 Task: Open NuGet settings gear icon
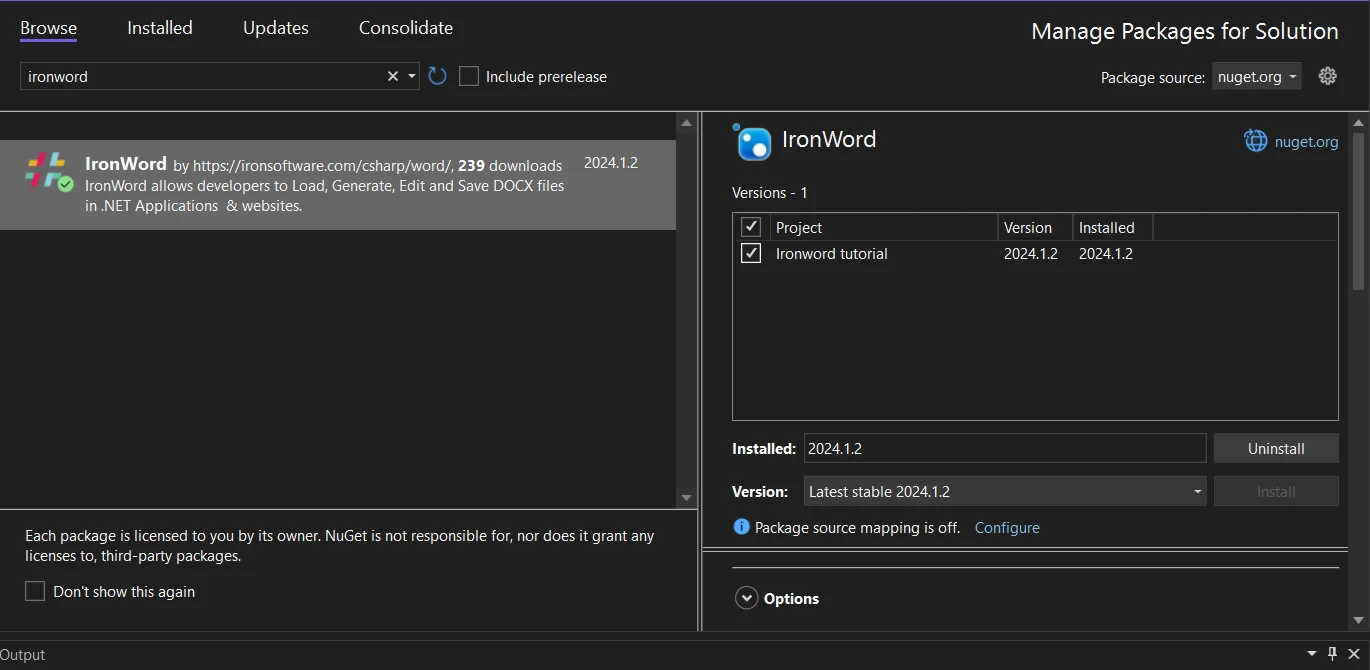coord(1327,76)
